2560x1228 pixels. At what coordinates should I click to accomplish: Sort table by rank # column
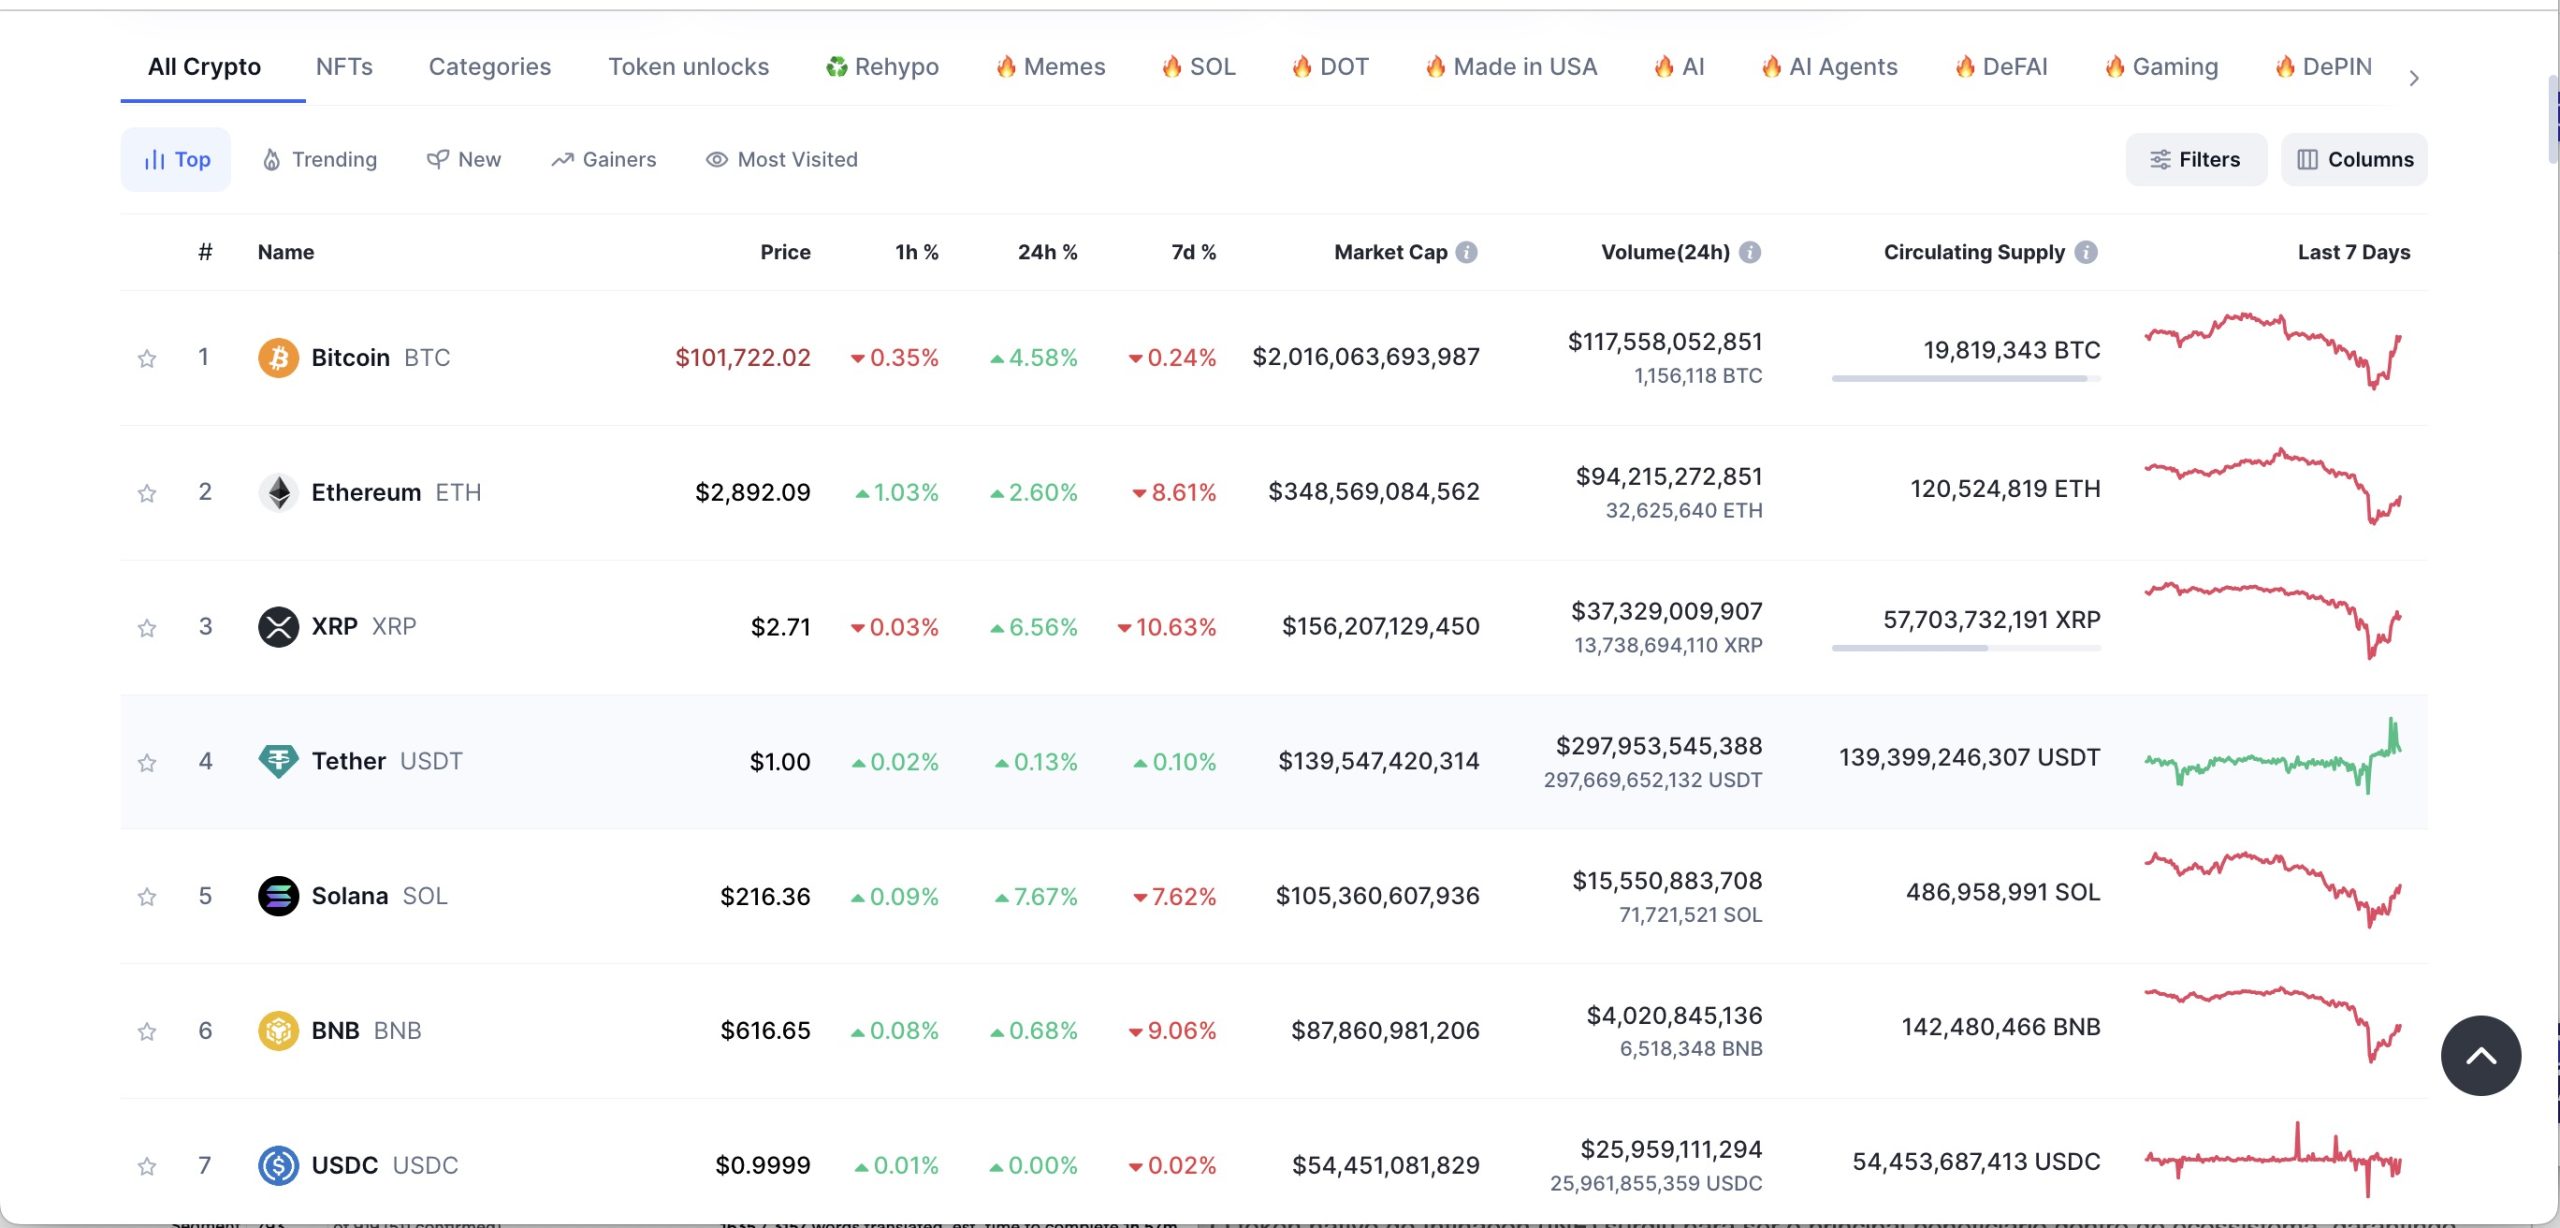pos(205,252)
